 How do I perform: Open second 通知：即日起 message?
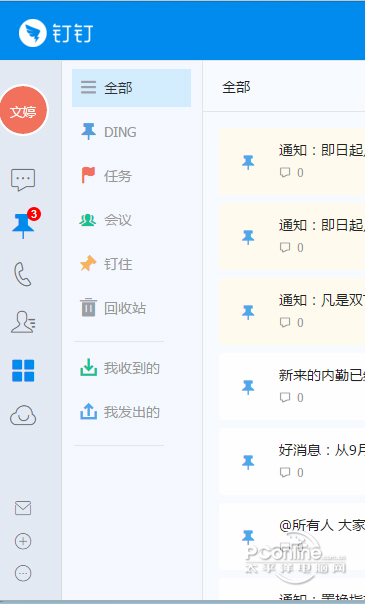coord(292,237)
